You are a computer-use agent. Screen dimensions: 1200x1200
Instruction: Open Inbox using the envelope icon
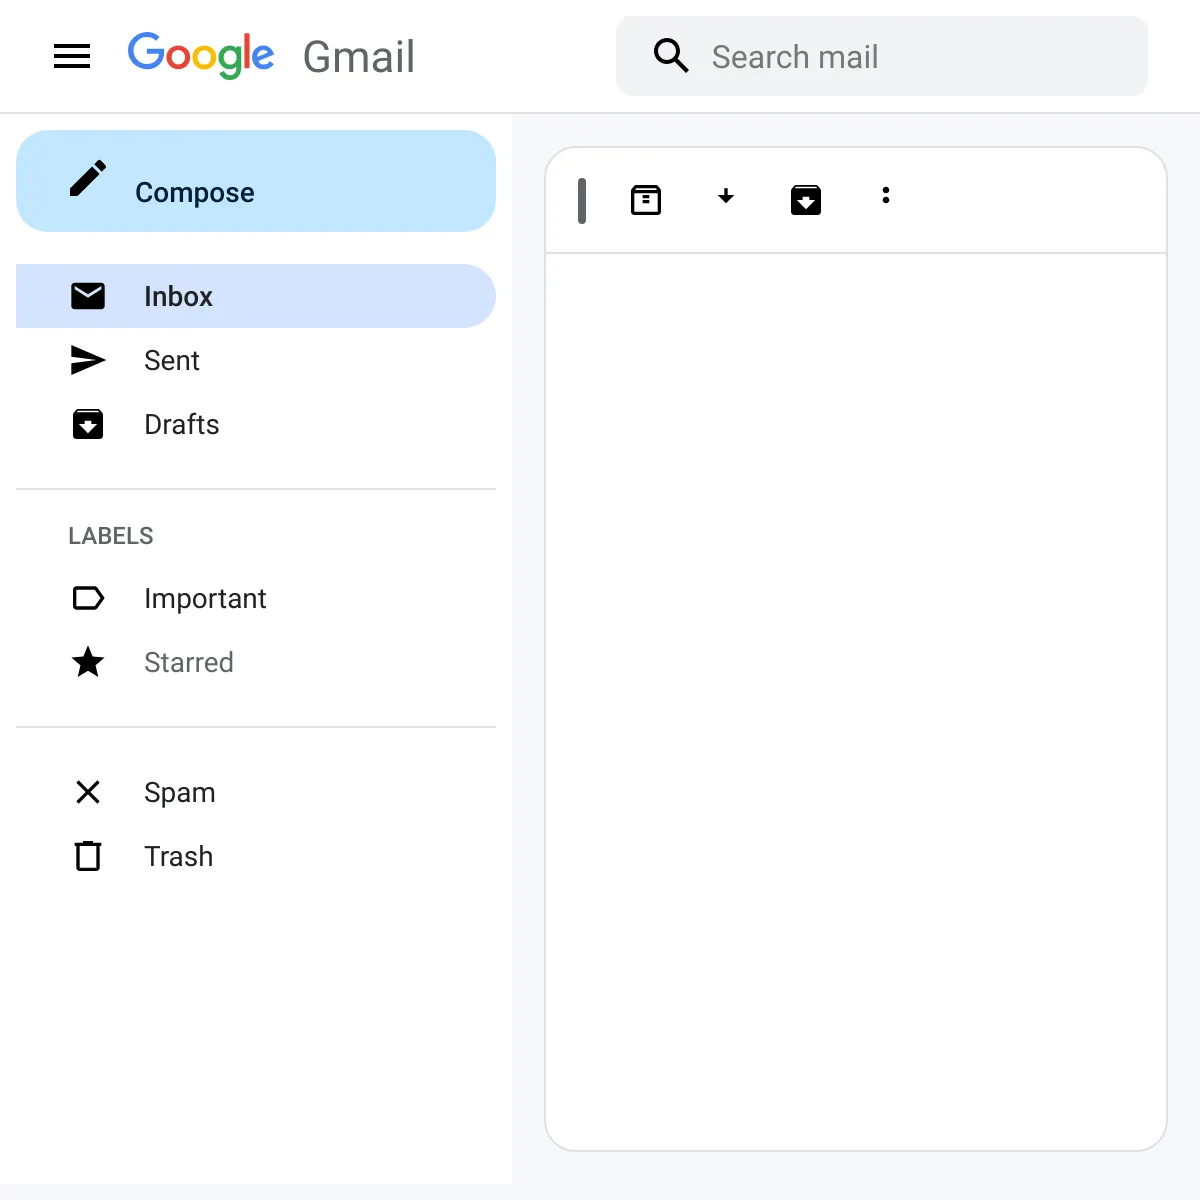click(89, 296)
